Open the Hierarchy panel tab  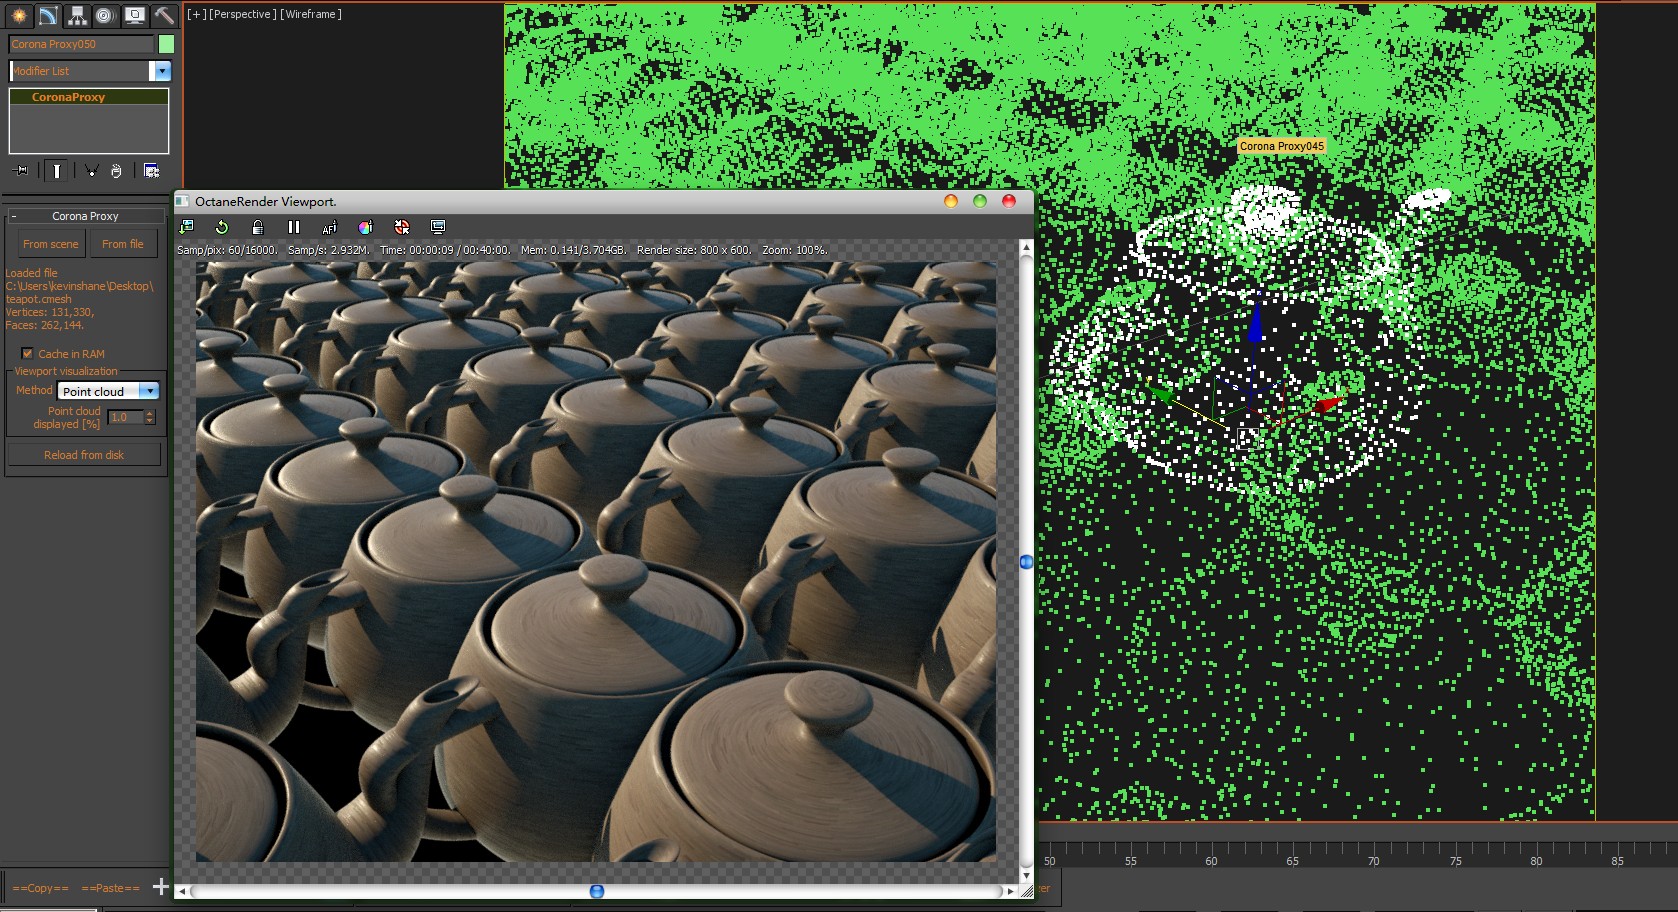76,15
